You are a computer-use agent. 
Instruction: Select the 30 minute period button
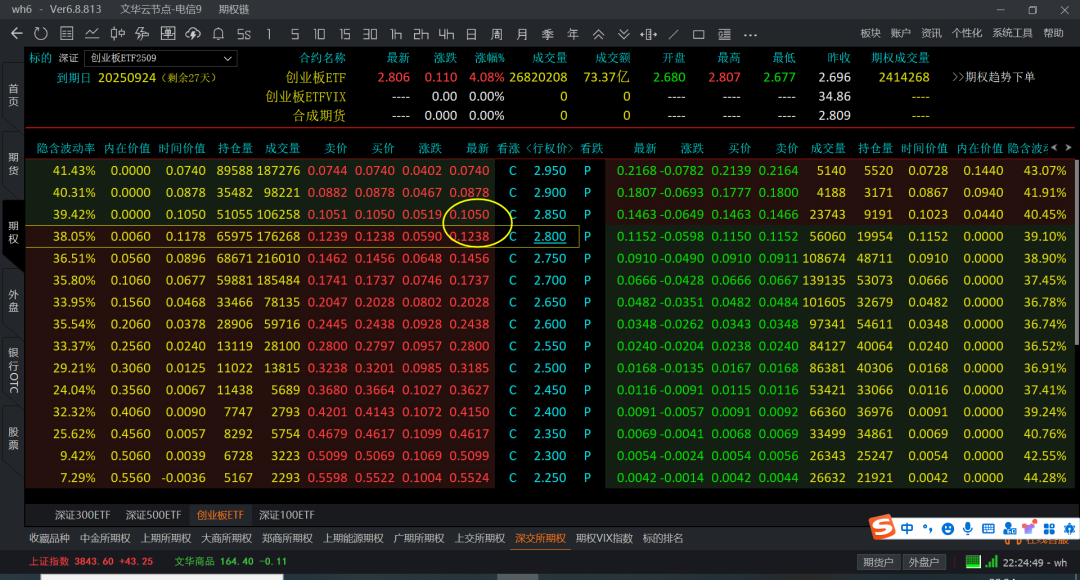[370, 34]
